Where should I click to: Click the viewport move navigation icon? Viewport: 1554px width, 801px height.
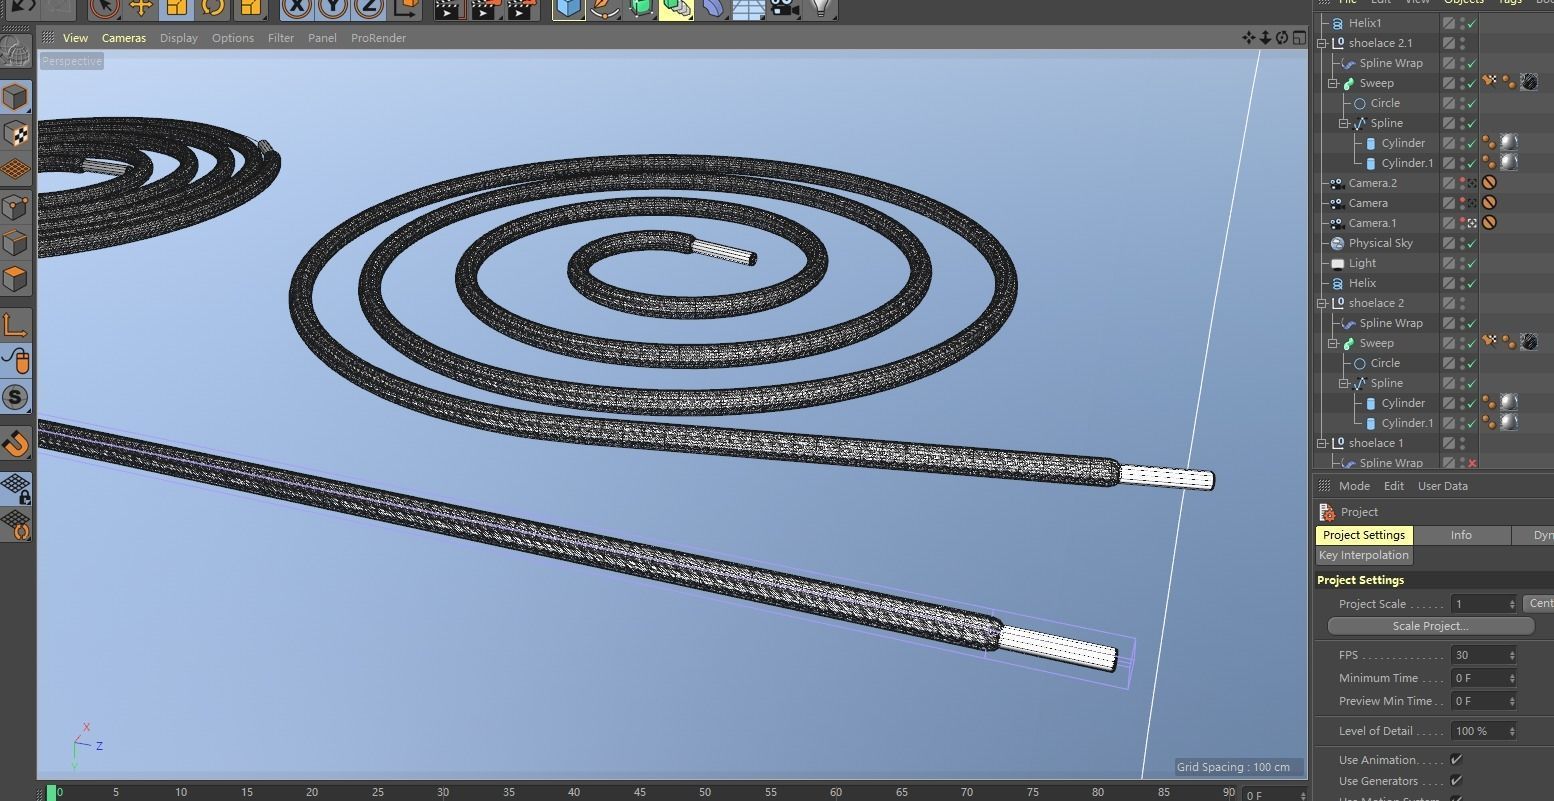1249,38
